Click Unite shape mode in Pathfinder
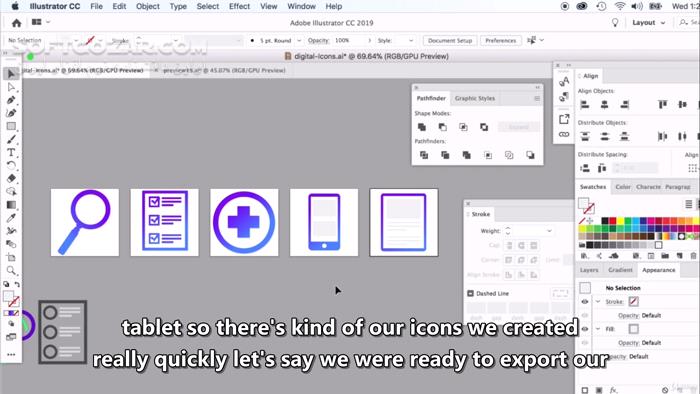Viewport: 700px width, 394px height. (x=421, y=127)
